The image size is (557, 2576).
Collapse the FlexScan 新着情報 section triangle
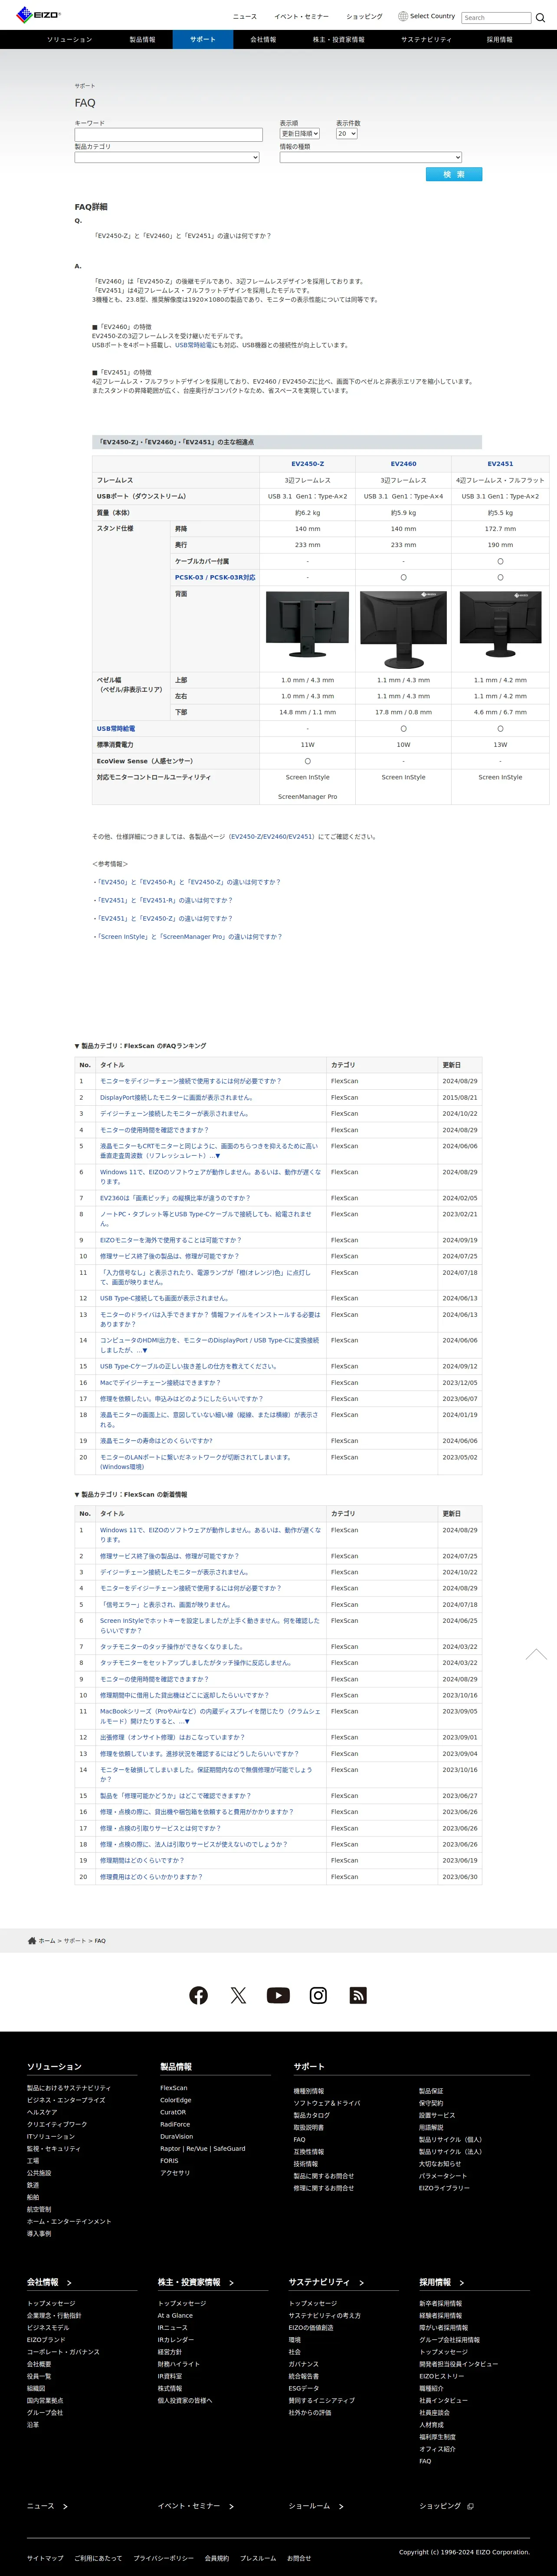[x=77, y=1494]
